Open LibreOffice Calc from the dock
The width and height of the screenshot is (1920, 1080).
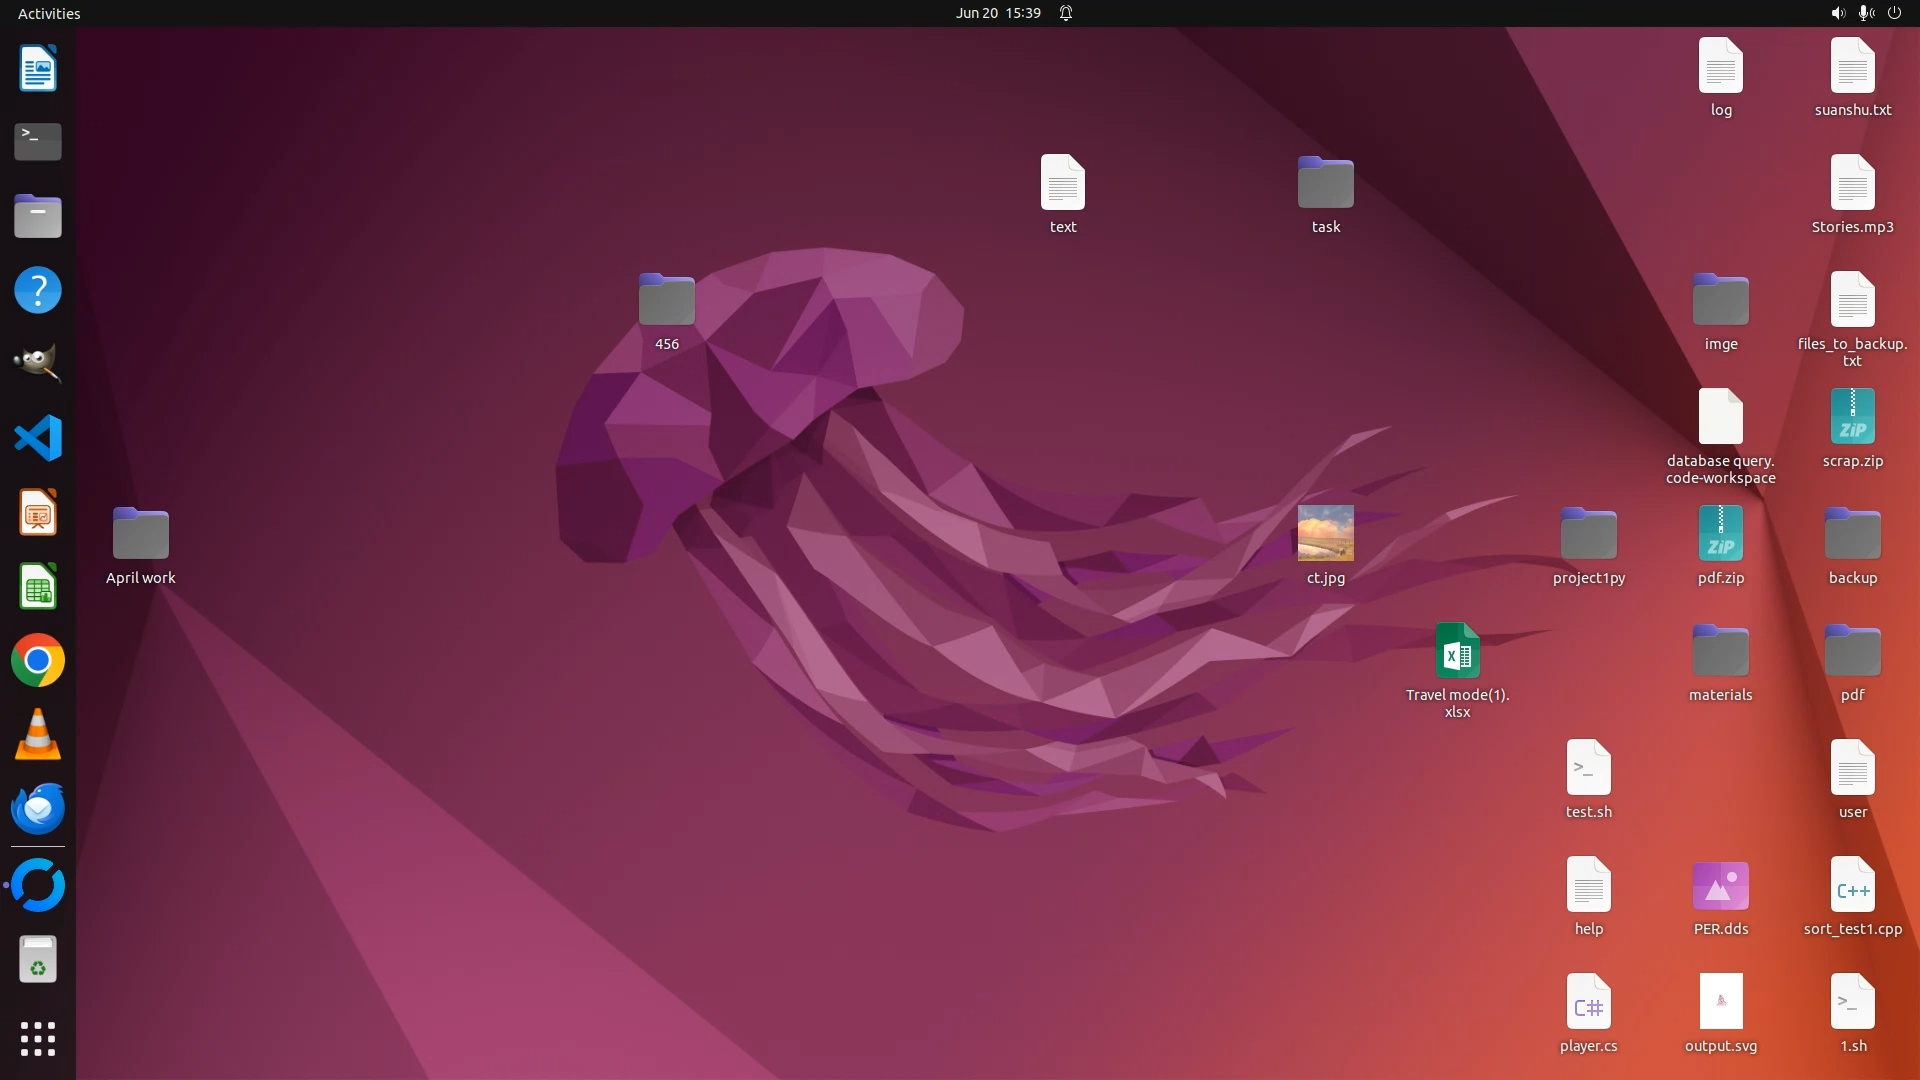38,587
